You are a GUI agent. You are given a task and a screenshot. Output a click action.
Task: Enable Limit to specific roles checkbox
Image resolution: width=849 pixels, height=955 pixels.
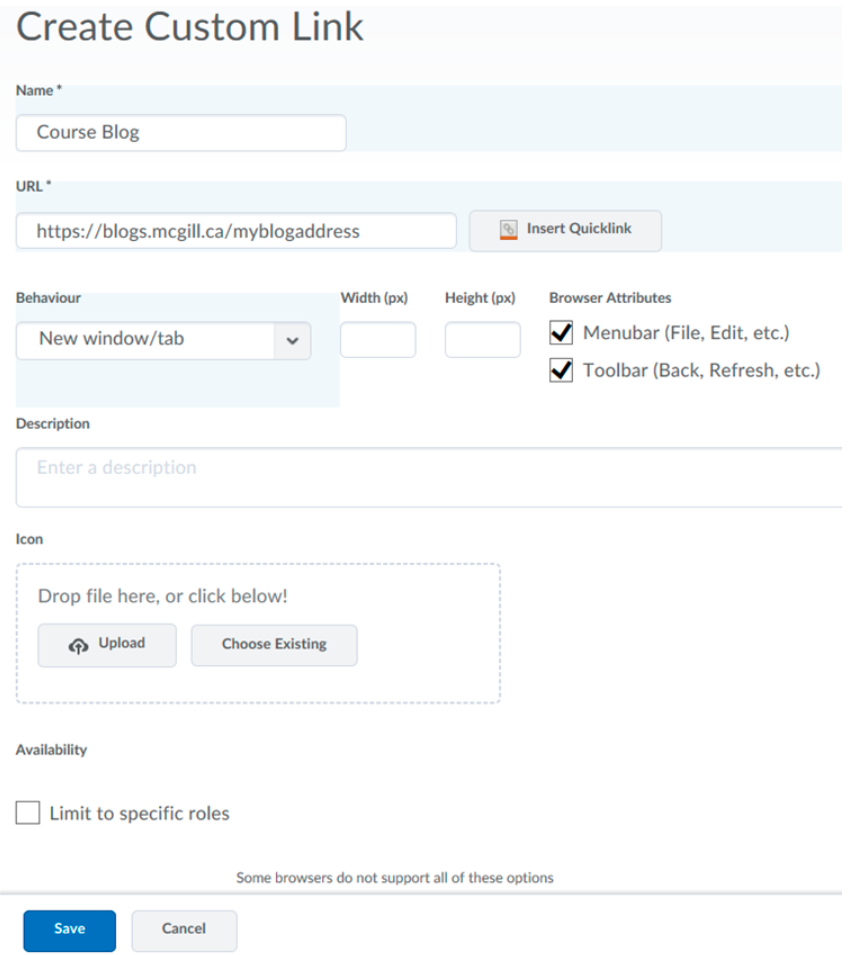click(x=28, y=813)
